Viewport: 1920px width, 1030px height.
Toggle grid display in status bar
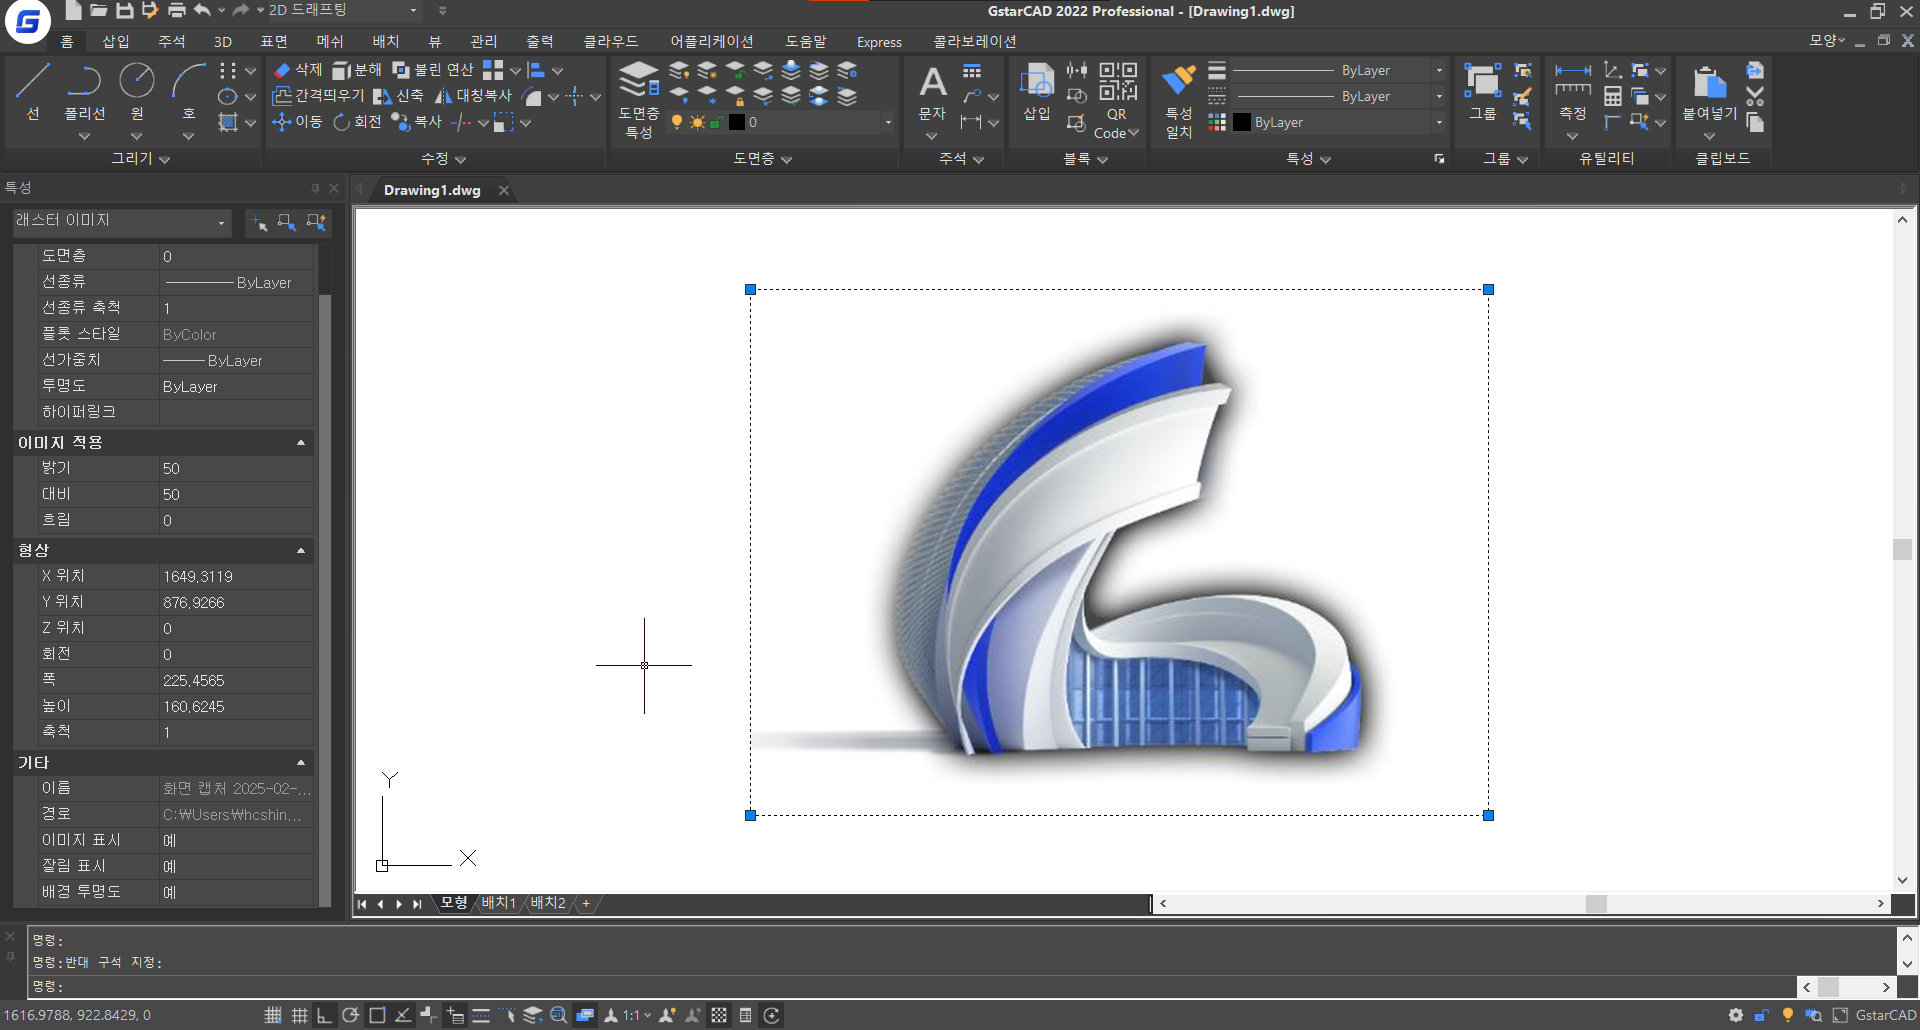click(x=299, y=1015)
